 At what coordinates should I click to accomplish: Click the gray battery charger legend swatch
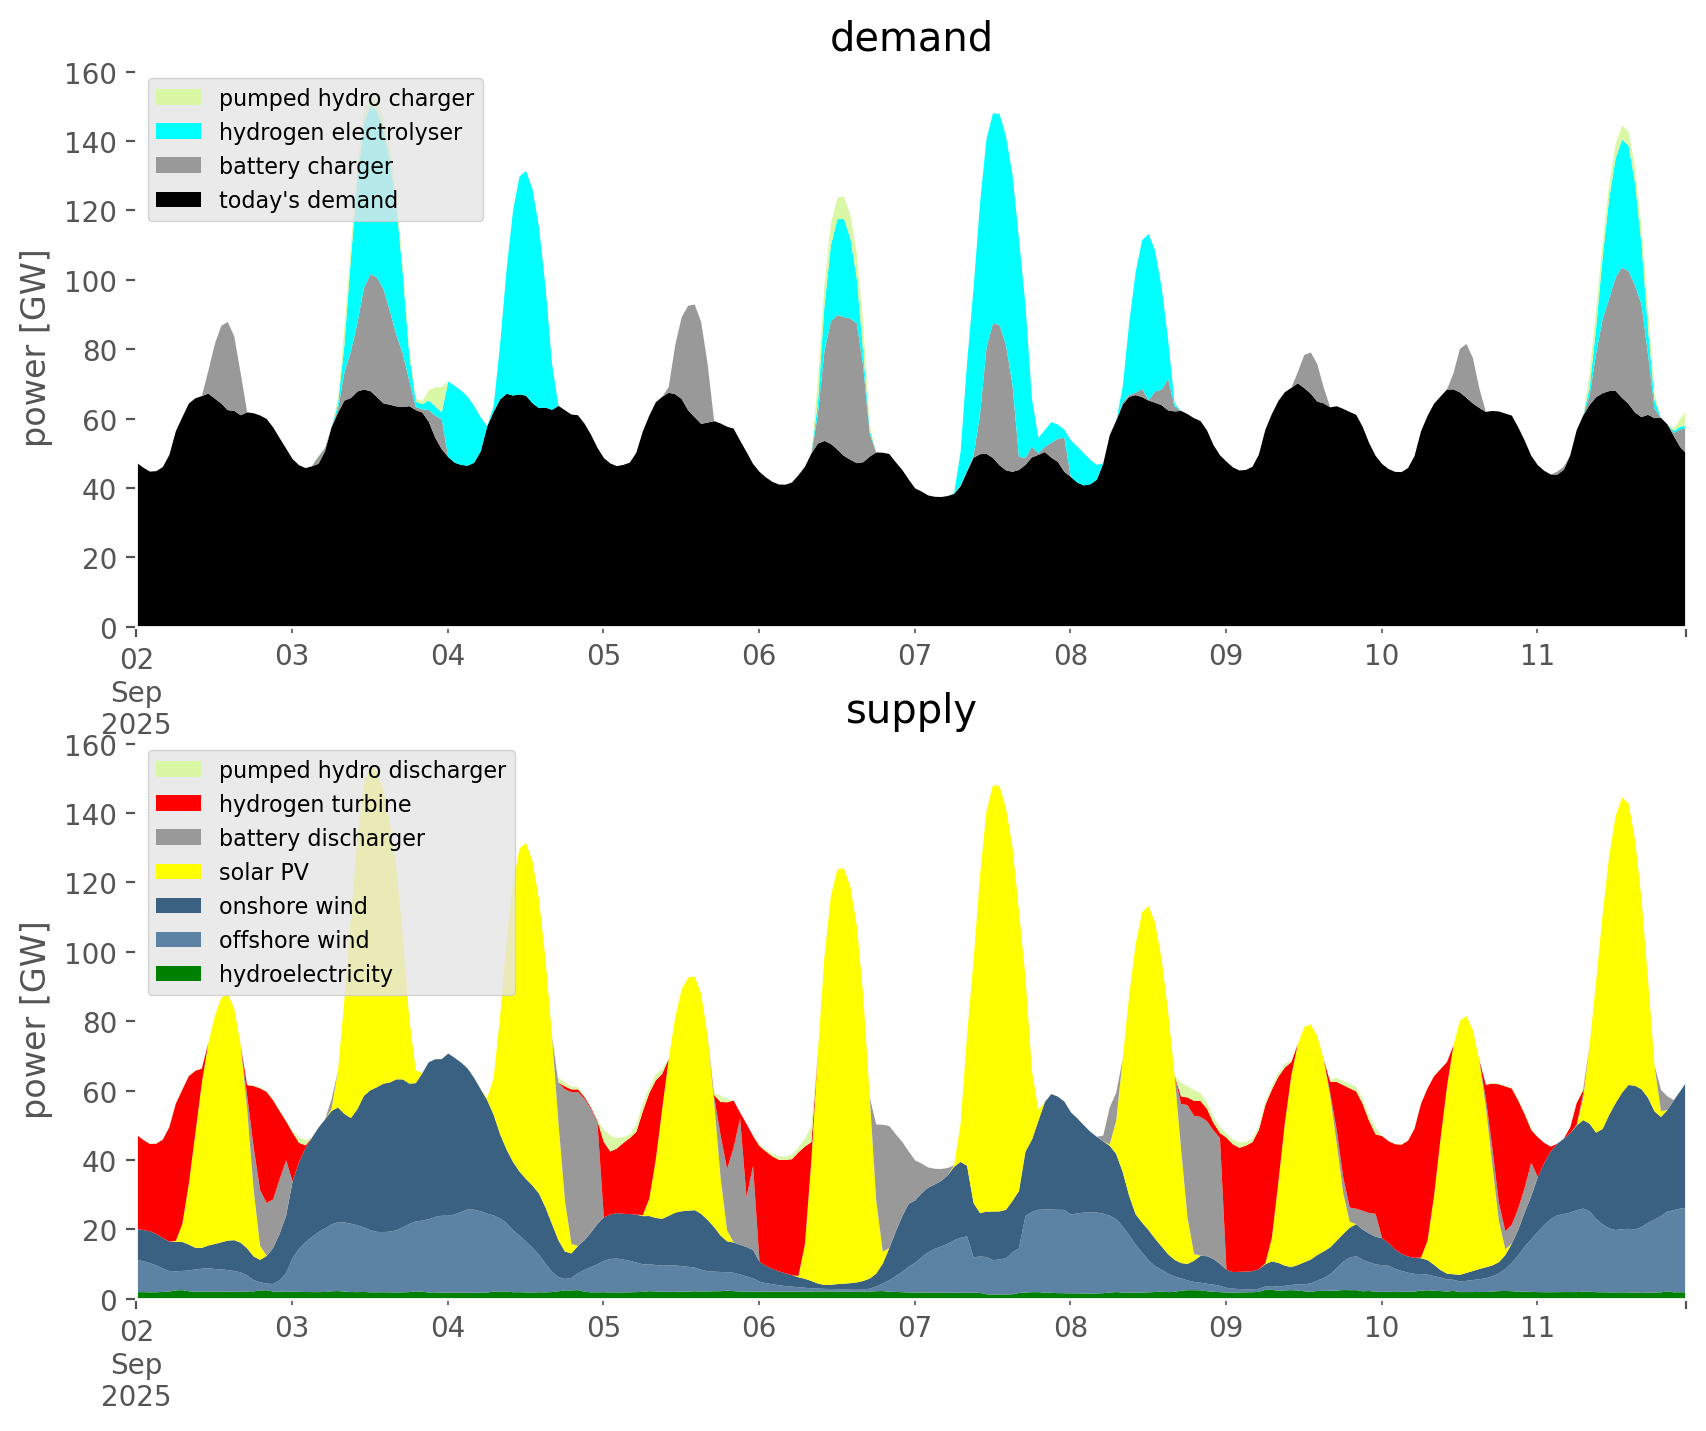[179, 166]
